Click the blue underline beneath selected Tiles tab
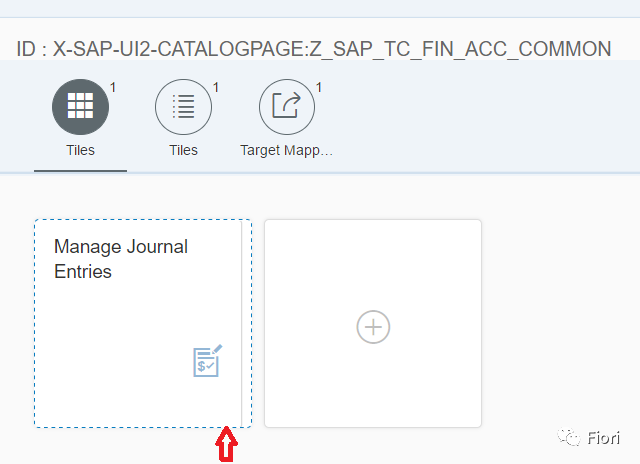 [x=80, y=171]
